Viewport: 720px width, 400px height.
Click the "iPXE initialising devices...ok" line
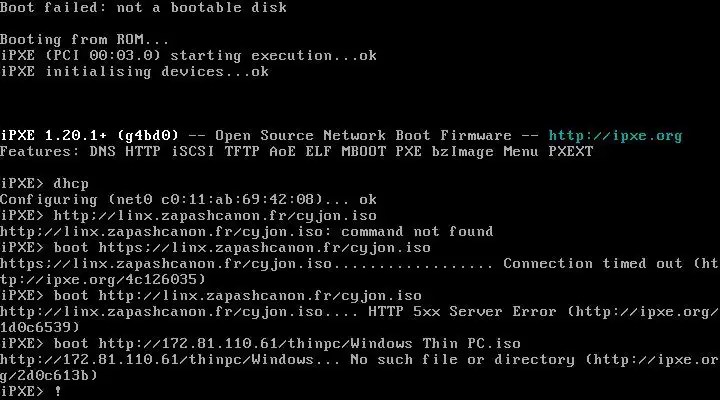click(134, 72)
